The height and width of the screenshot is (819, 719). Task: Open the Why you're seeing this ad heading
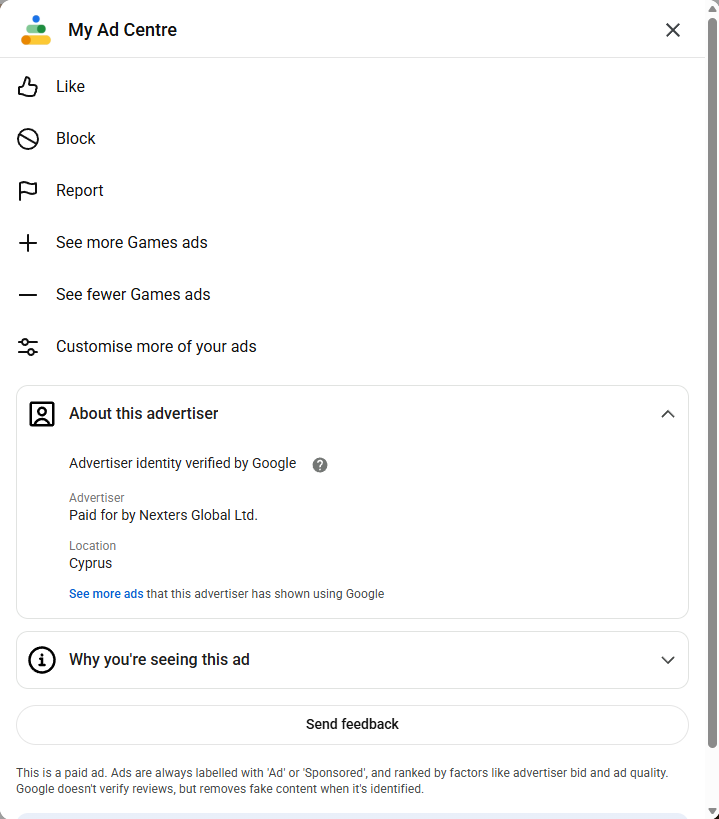(159, 660)
